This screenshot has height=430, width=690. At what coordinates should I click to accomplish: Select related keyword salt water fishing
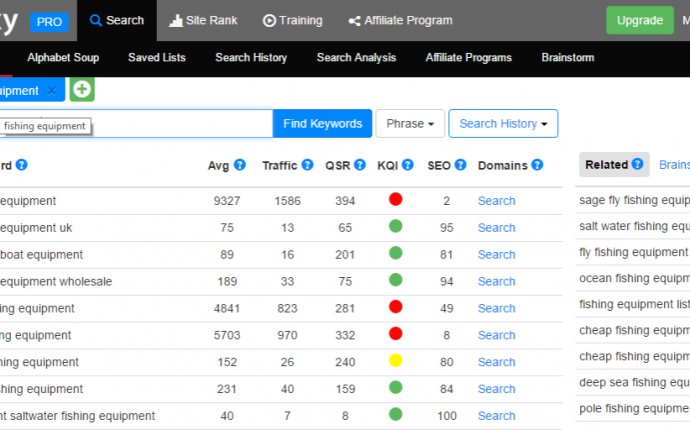(634, 226)
